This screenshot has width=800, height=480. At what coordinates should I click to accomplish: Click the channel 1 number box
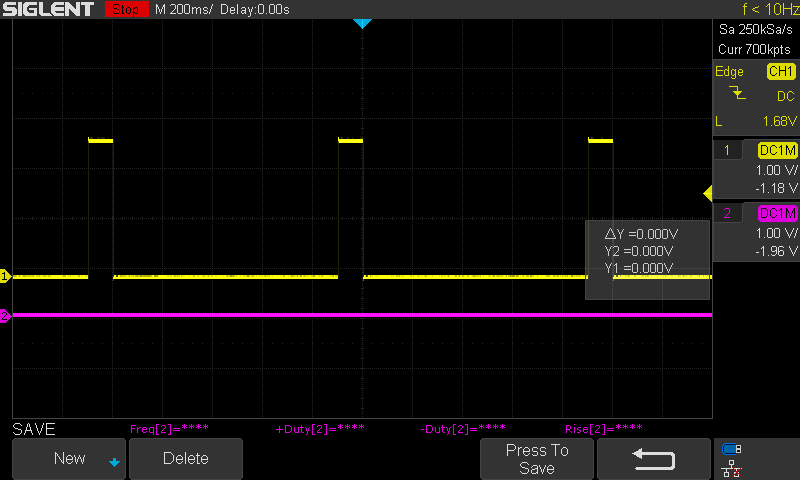[x=727, y=150]
